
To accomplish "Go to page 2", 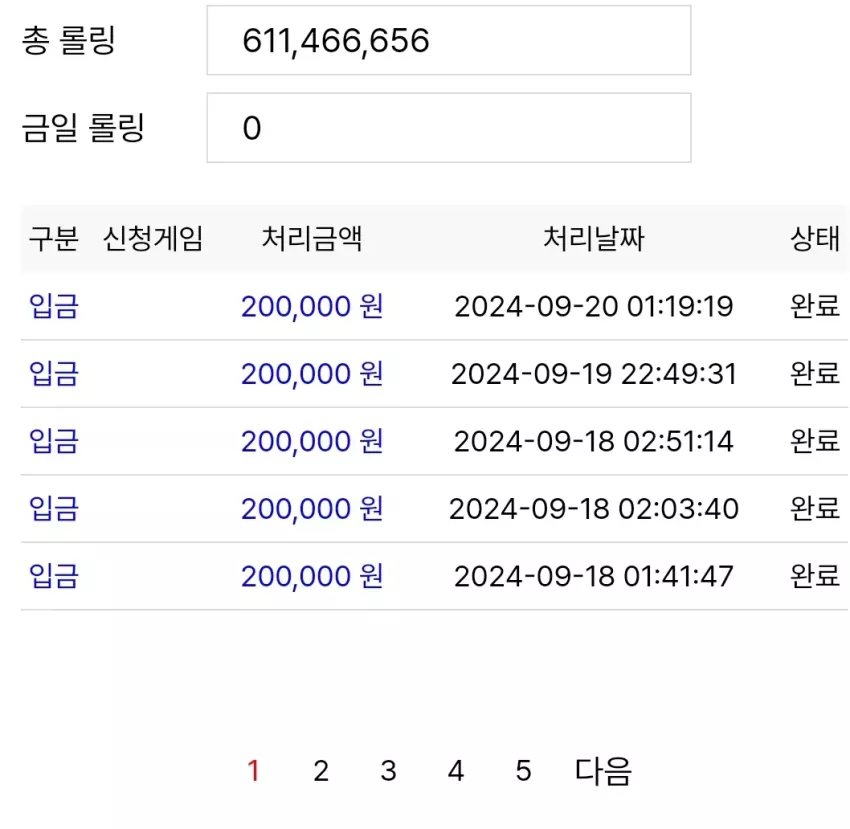I will pos(321,771).
